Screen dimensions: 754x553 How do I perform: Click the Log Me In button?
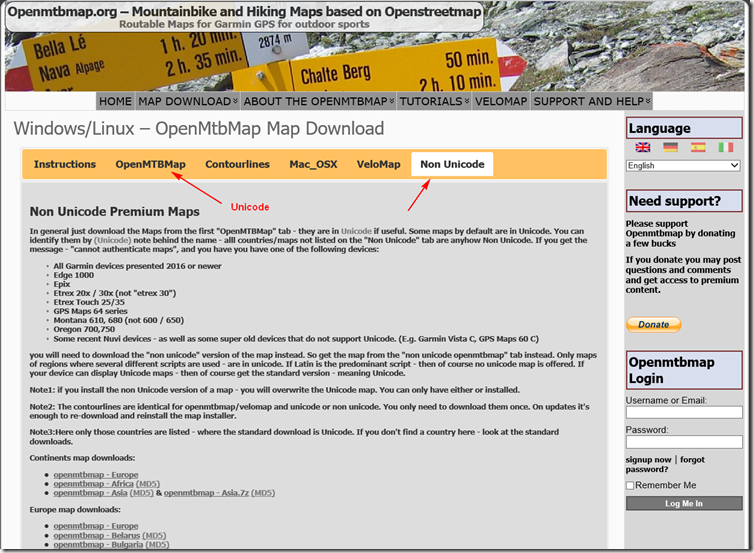click(x=684, y=503)
